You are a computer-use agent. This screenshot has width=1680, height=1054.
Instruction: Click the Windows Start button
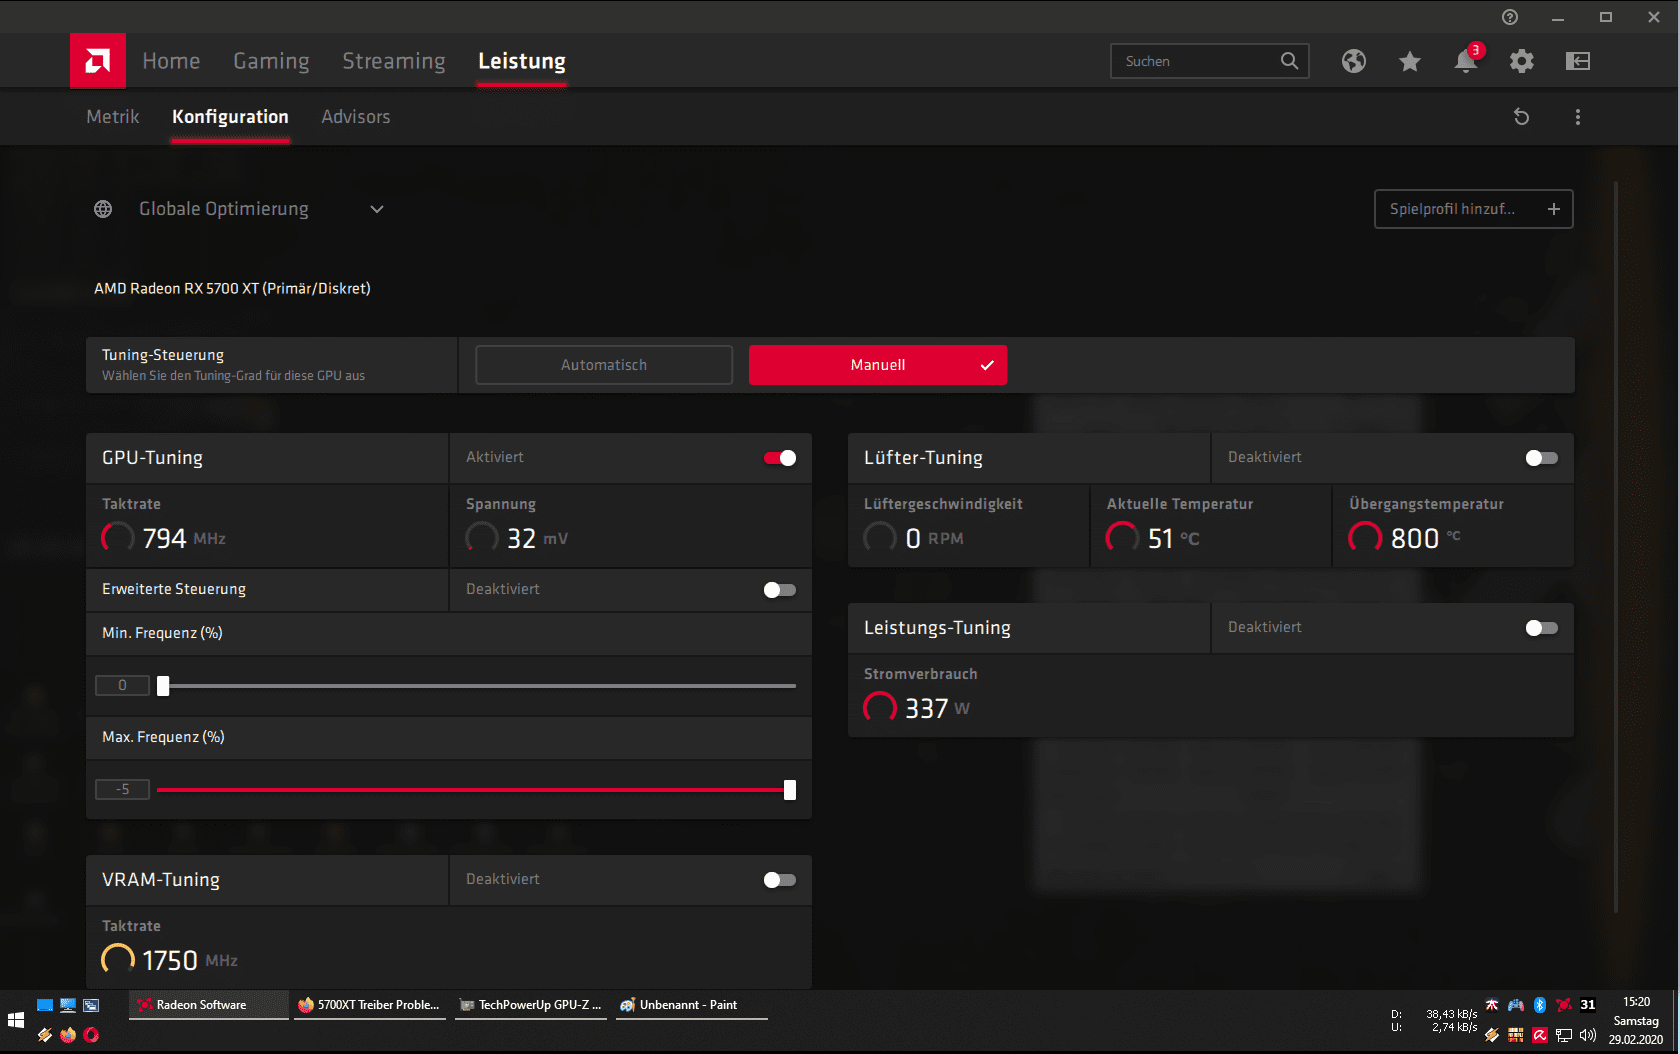click(x=16, y=1020)
